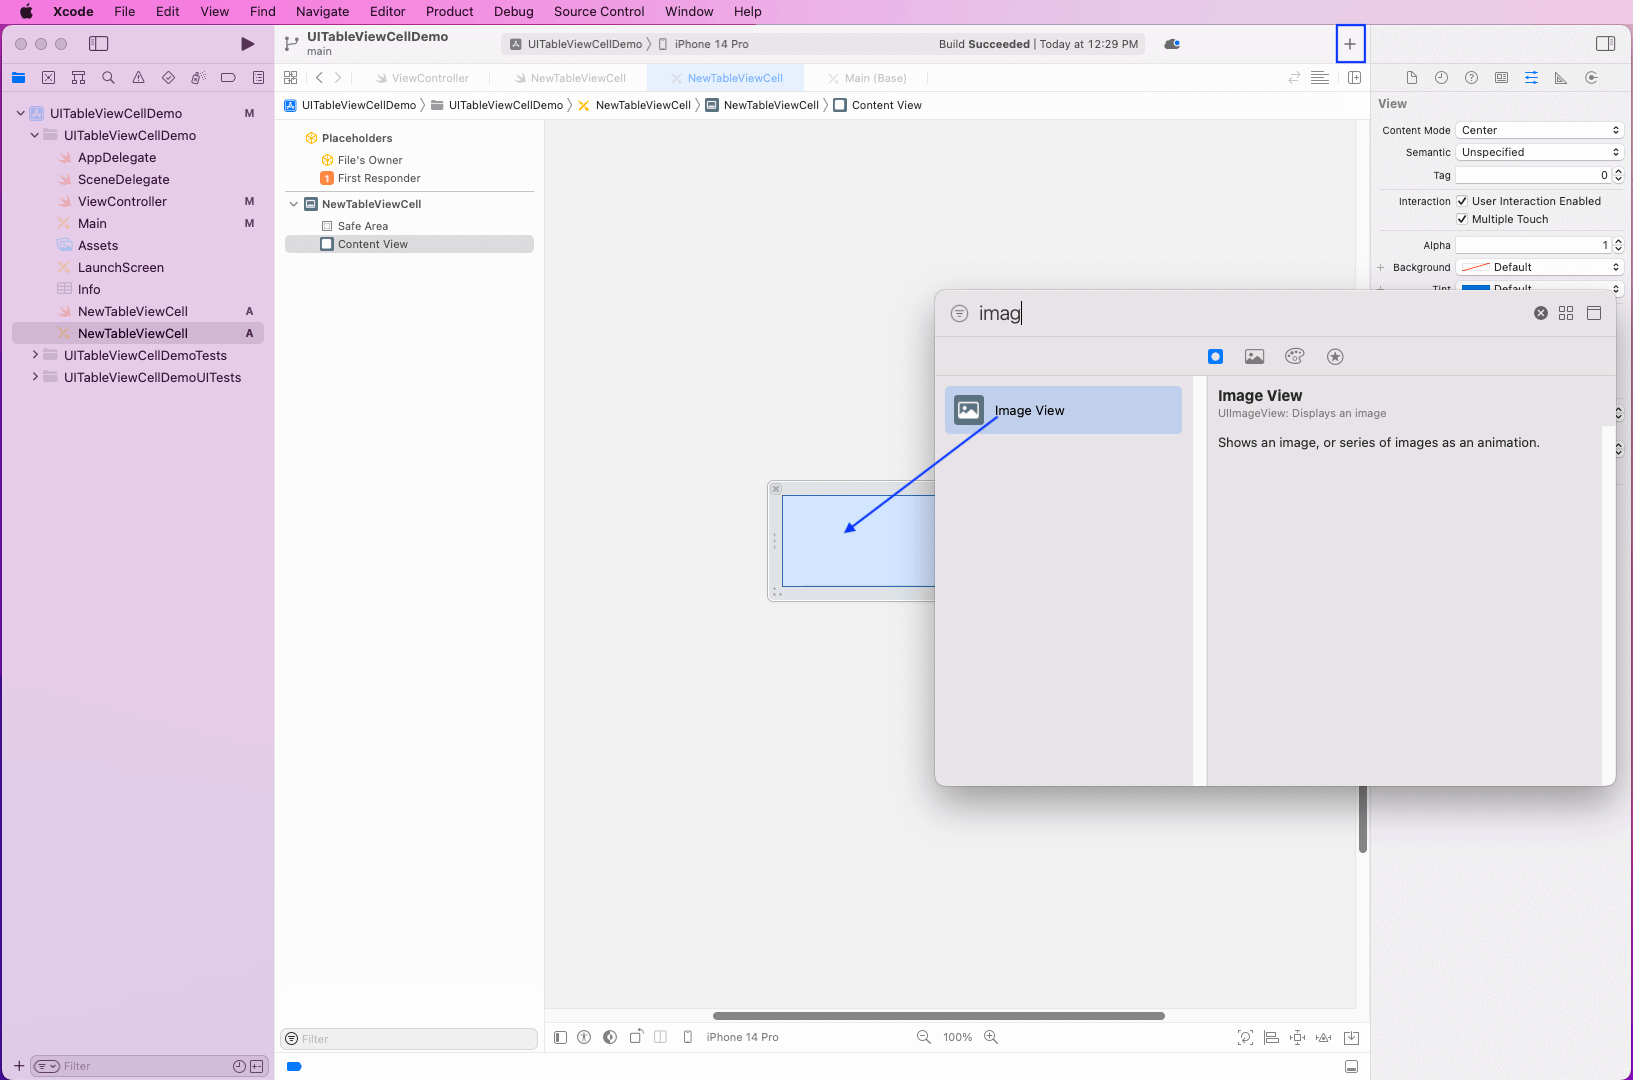Viewport: 1633px width, 1080px height.
Task: Click the Run (play) button
Action: coord(247,44)
